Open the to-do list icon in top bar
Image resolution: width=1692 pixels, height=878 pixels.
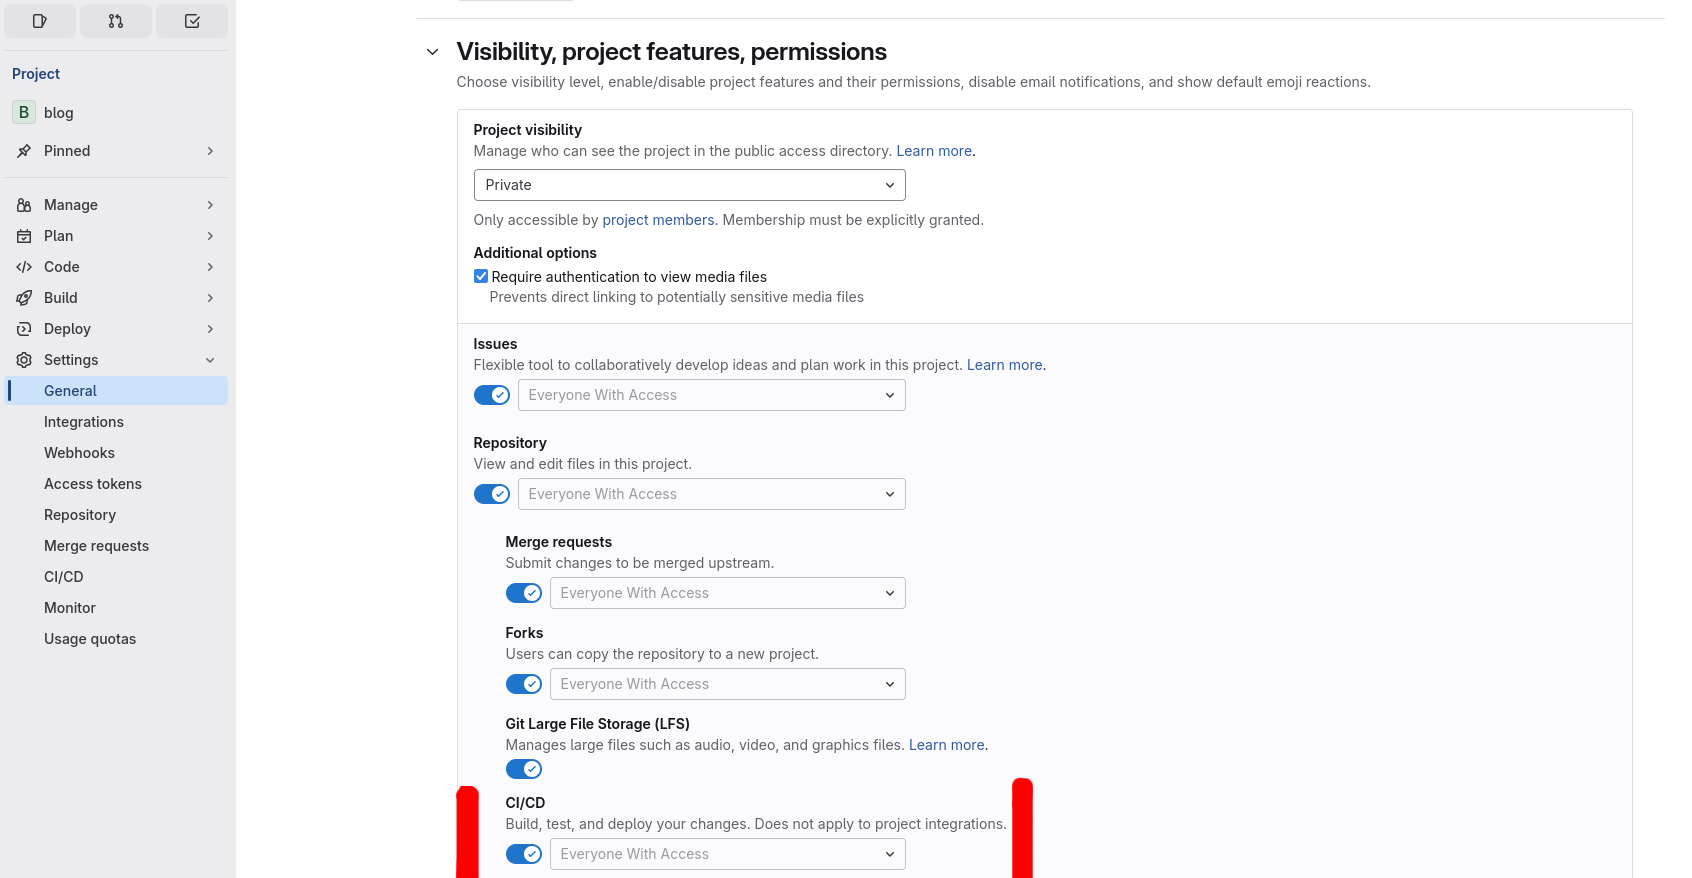[192, 21]
